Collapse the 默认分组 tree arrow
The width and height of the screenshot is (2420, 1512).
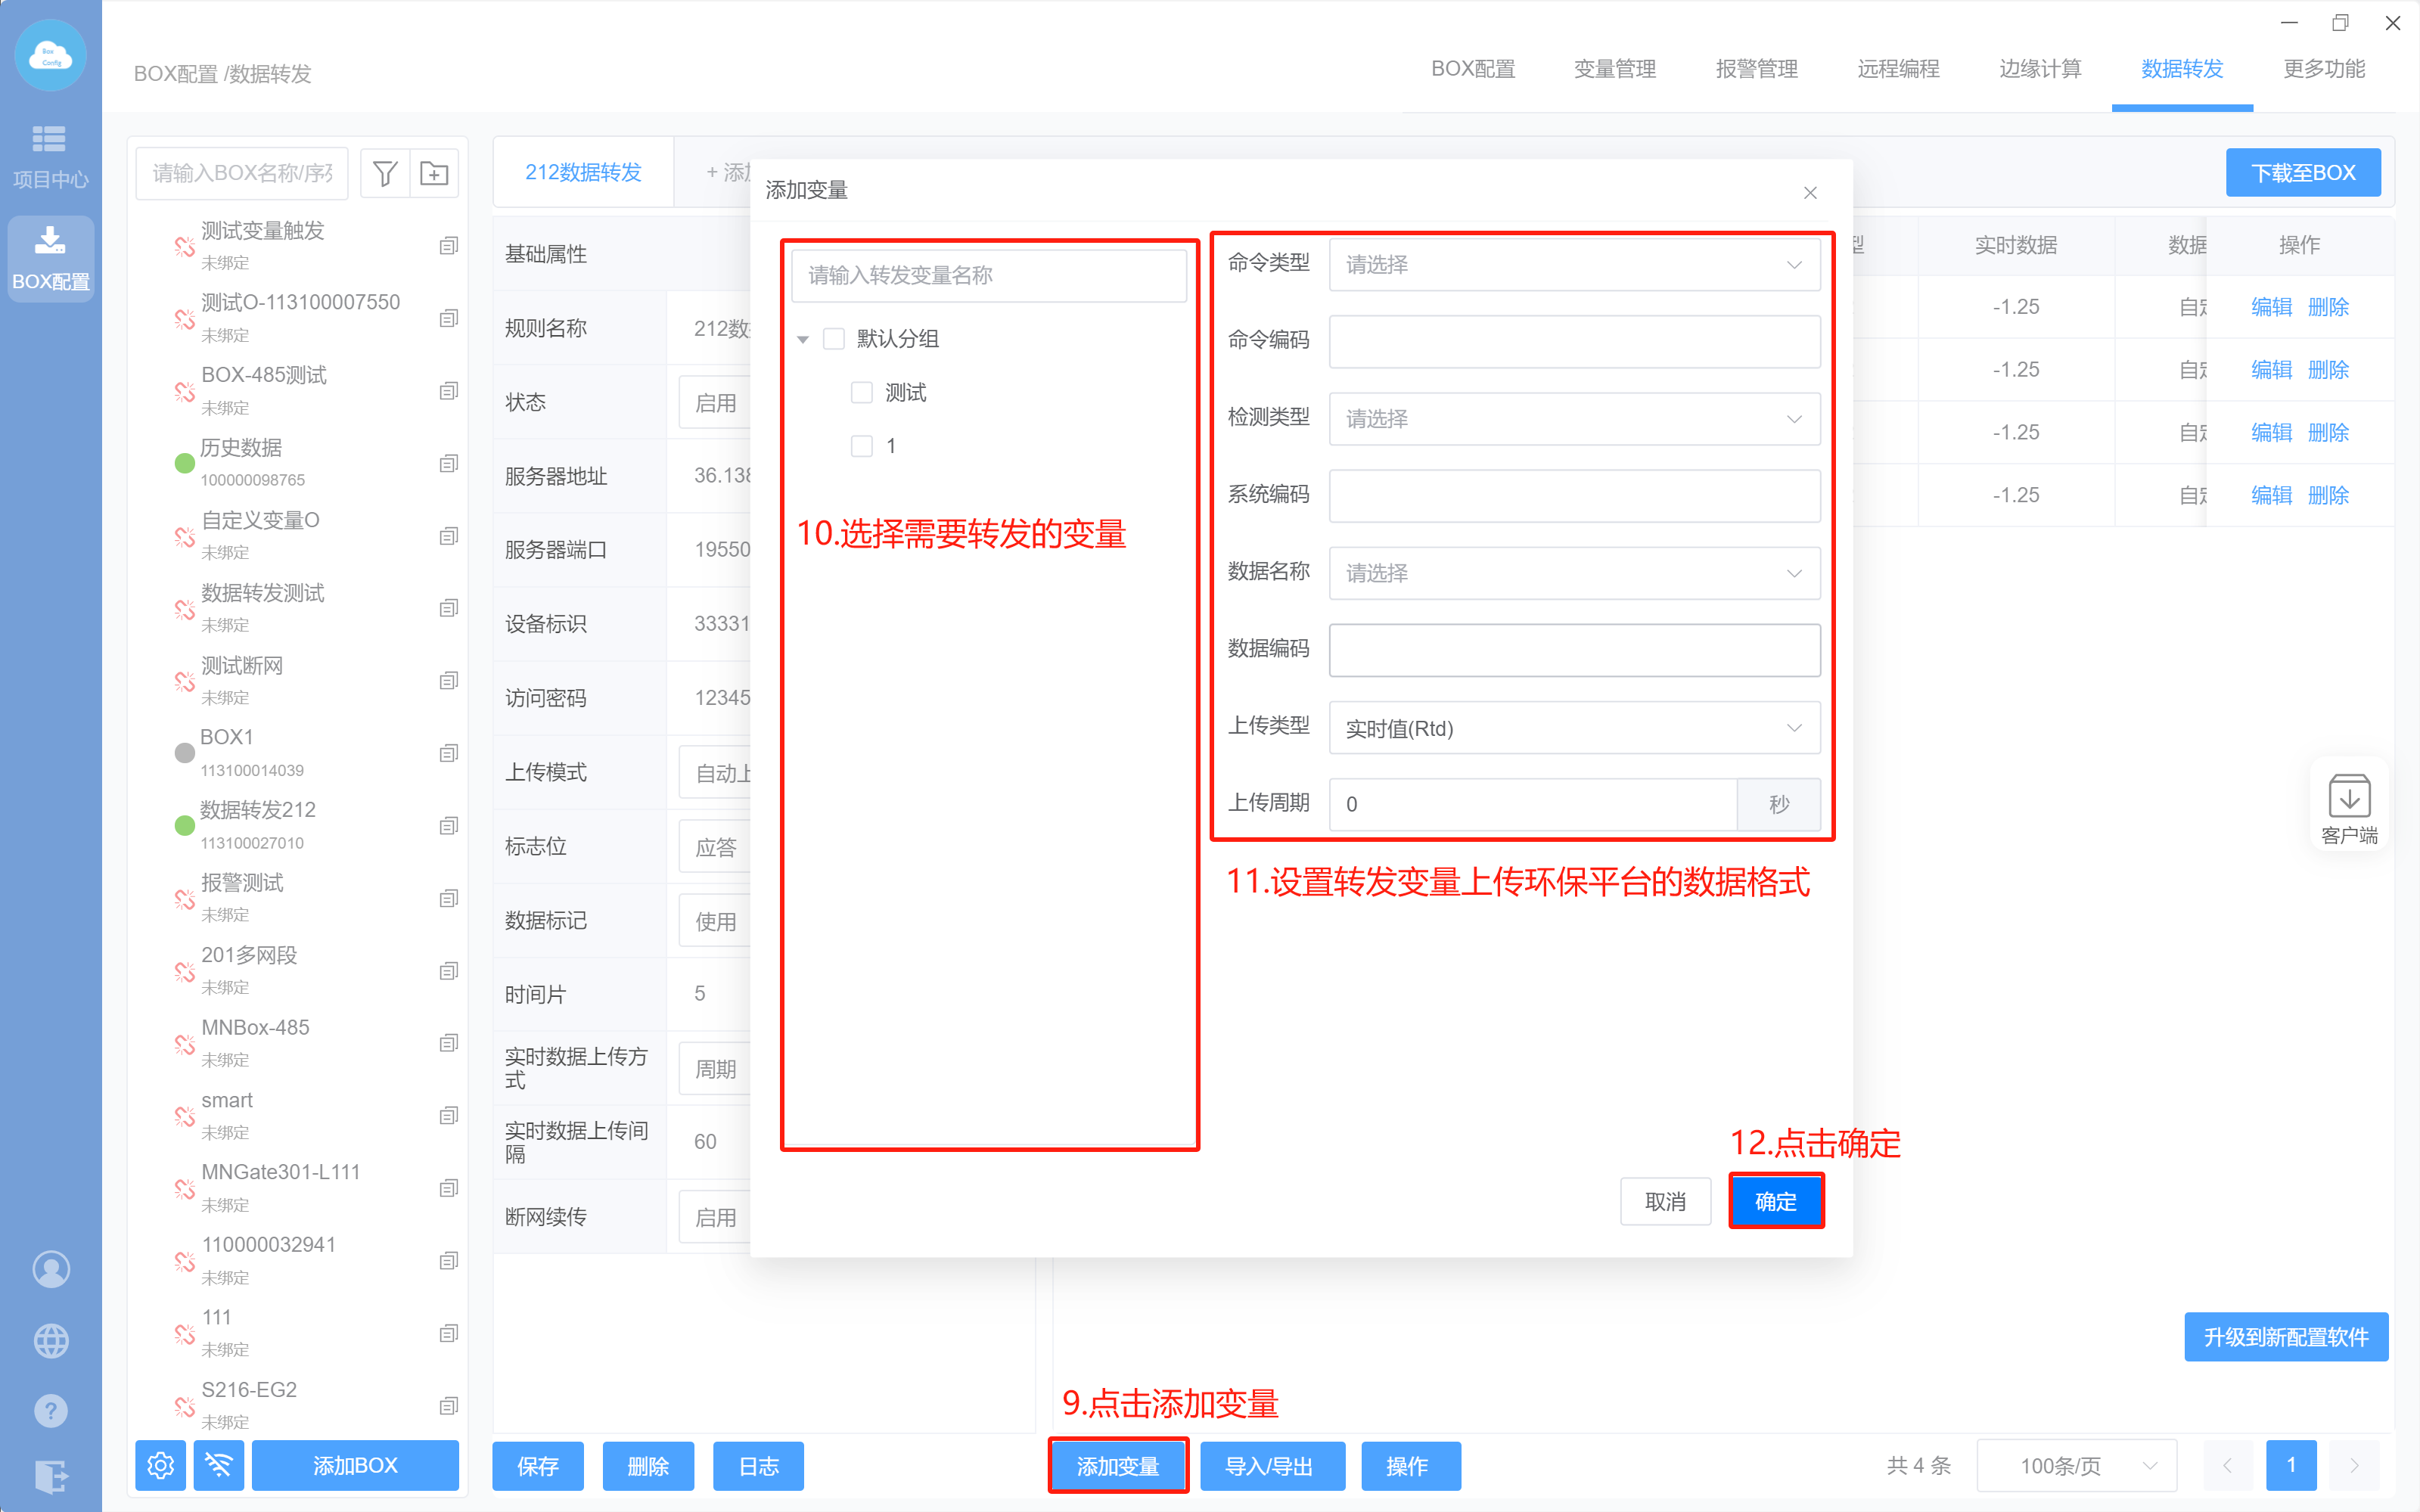(802, 340)
